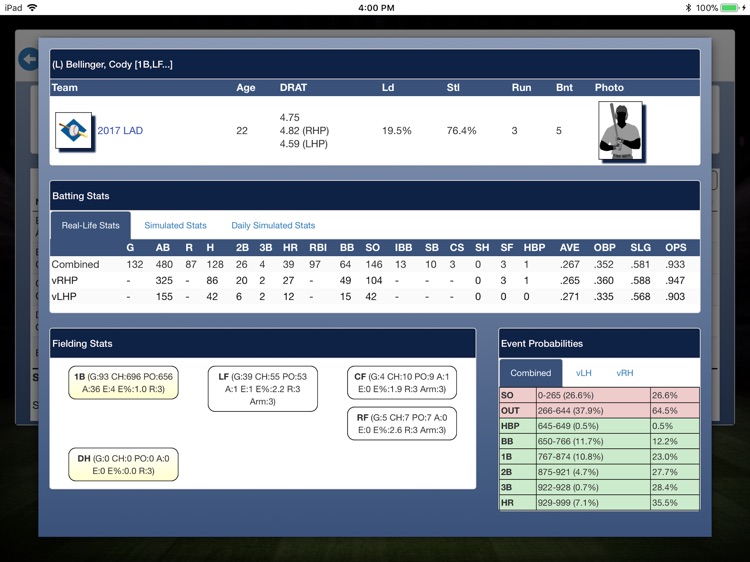Screen dimensions: 750x562
Task: Tap the HR row range 929-999
Action: coord(568,503)
